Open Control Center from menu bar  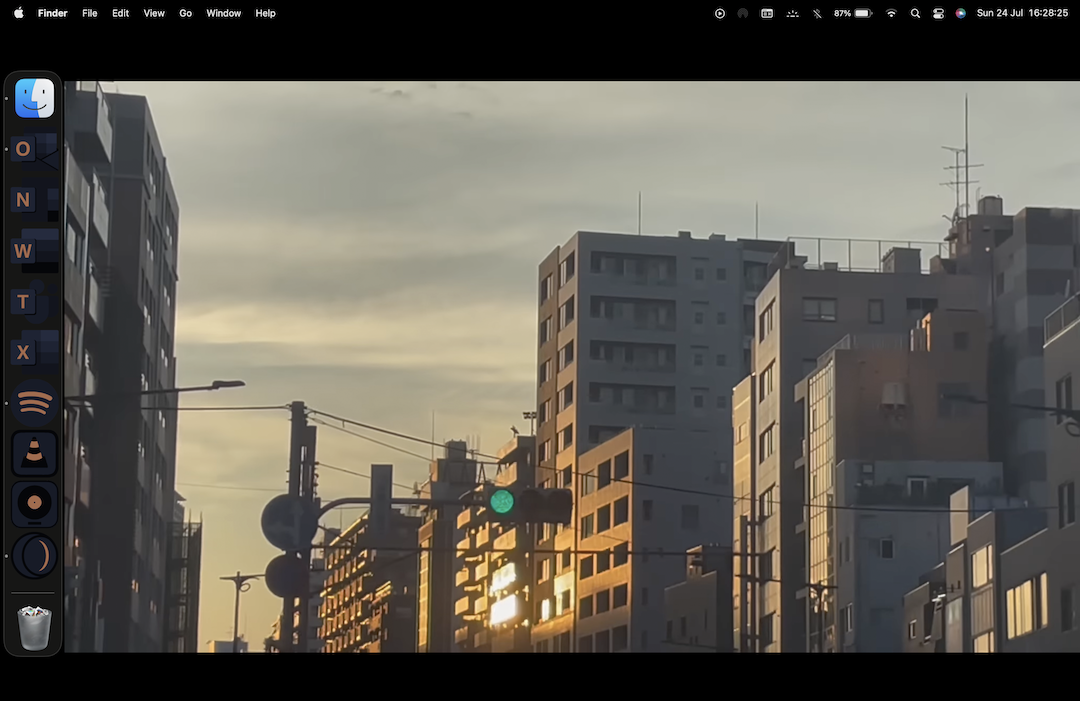pos(938,13)
